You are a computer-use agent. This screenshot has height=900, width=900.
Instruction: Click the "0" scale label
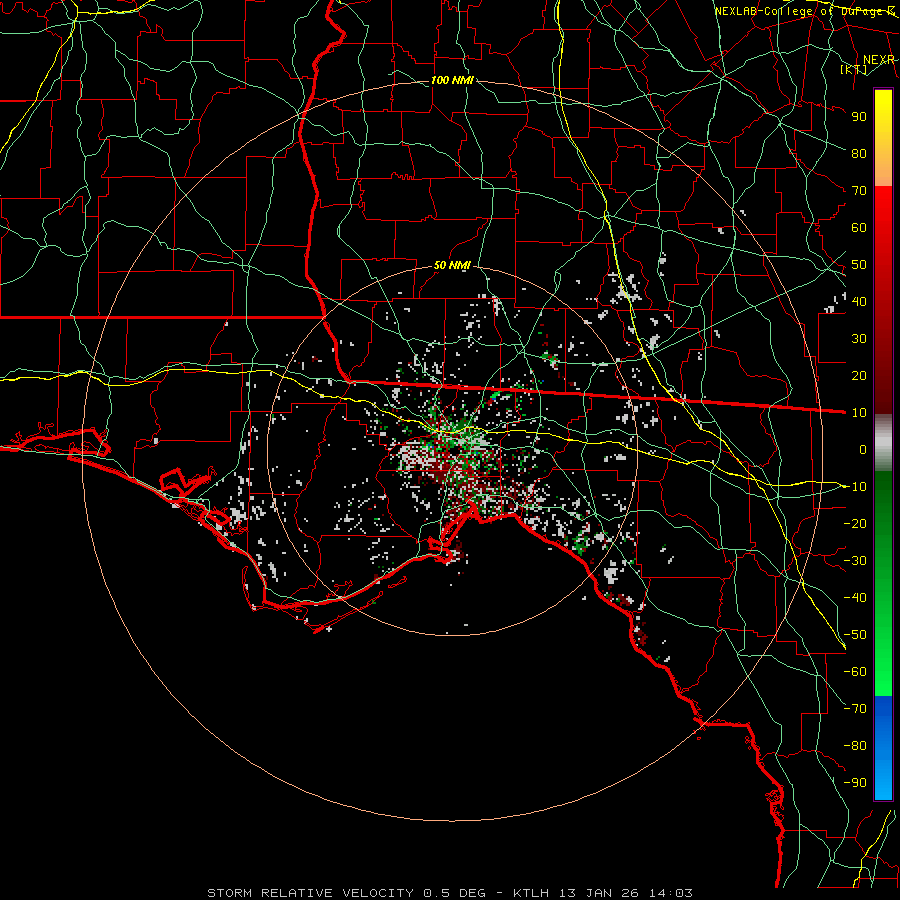[863, 449]
